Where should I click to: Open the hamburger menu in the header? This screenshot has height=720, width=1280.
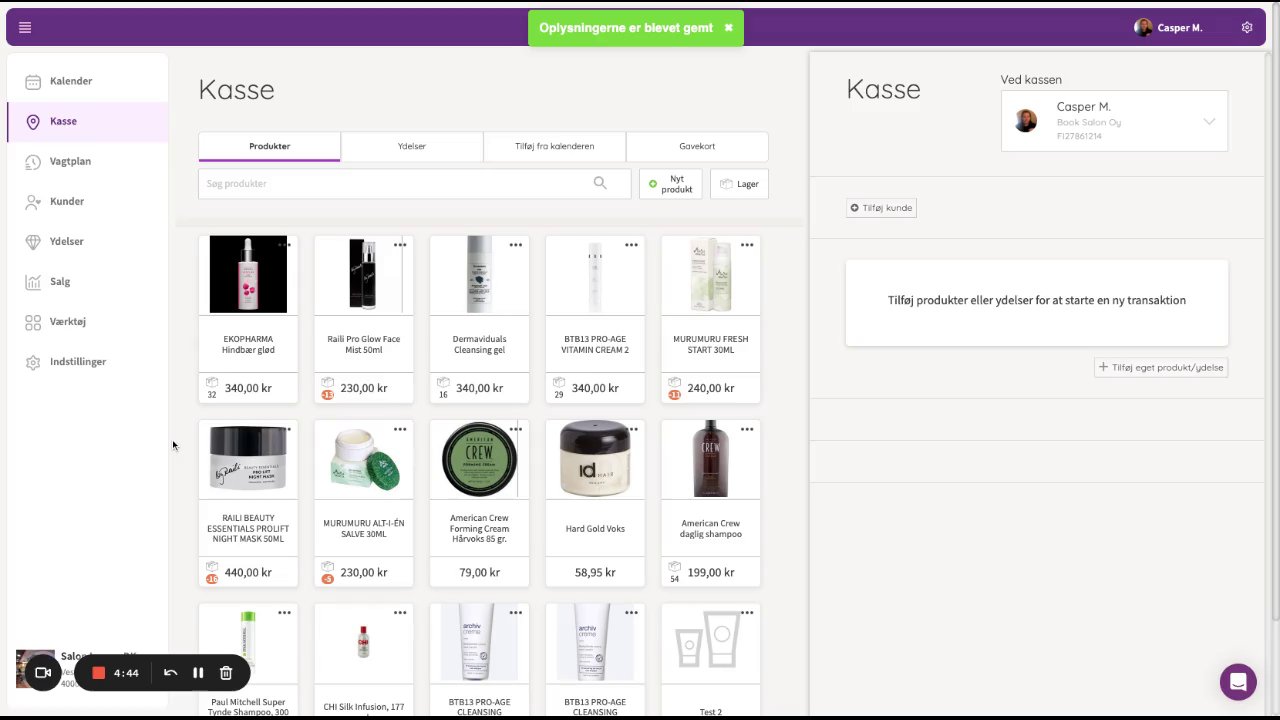pyautogui.click(x=25, y=28)
